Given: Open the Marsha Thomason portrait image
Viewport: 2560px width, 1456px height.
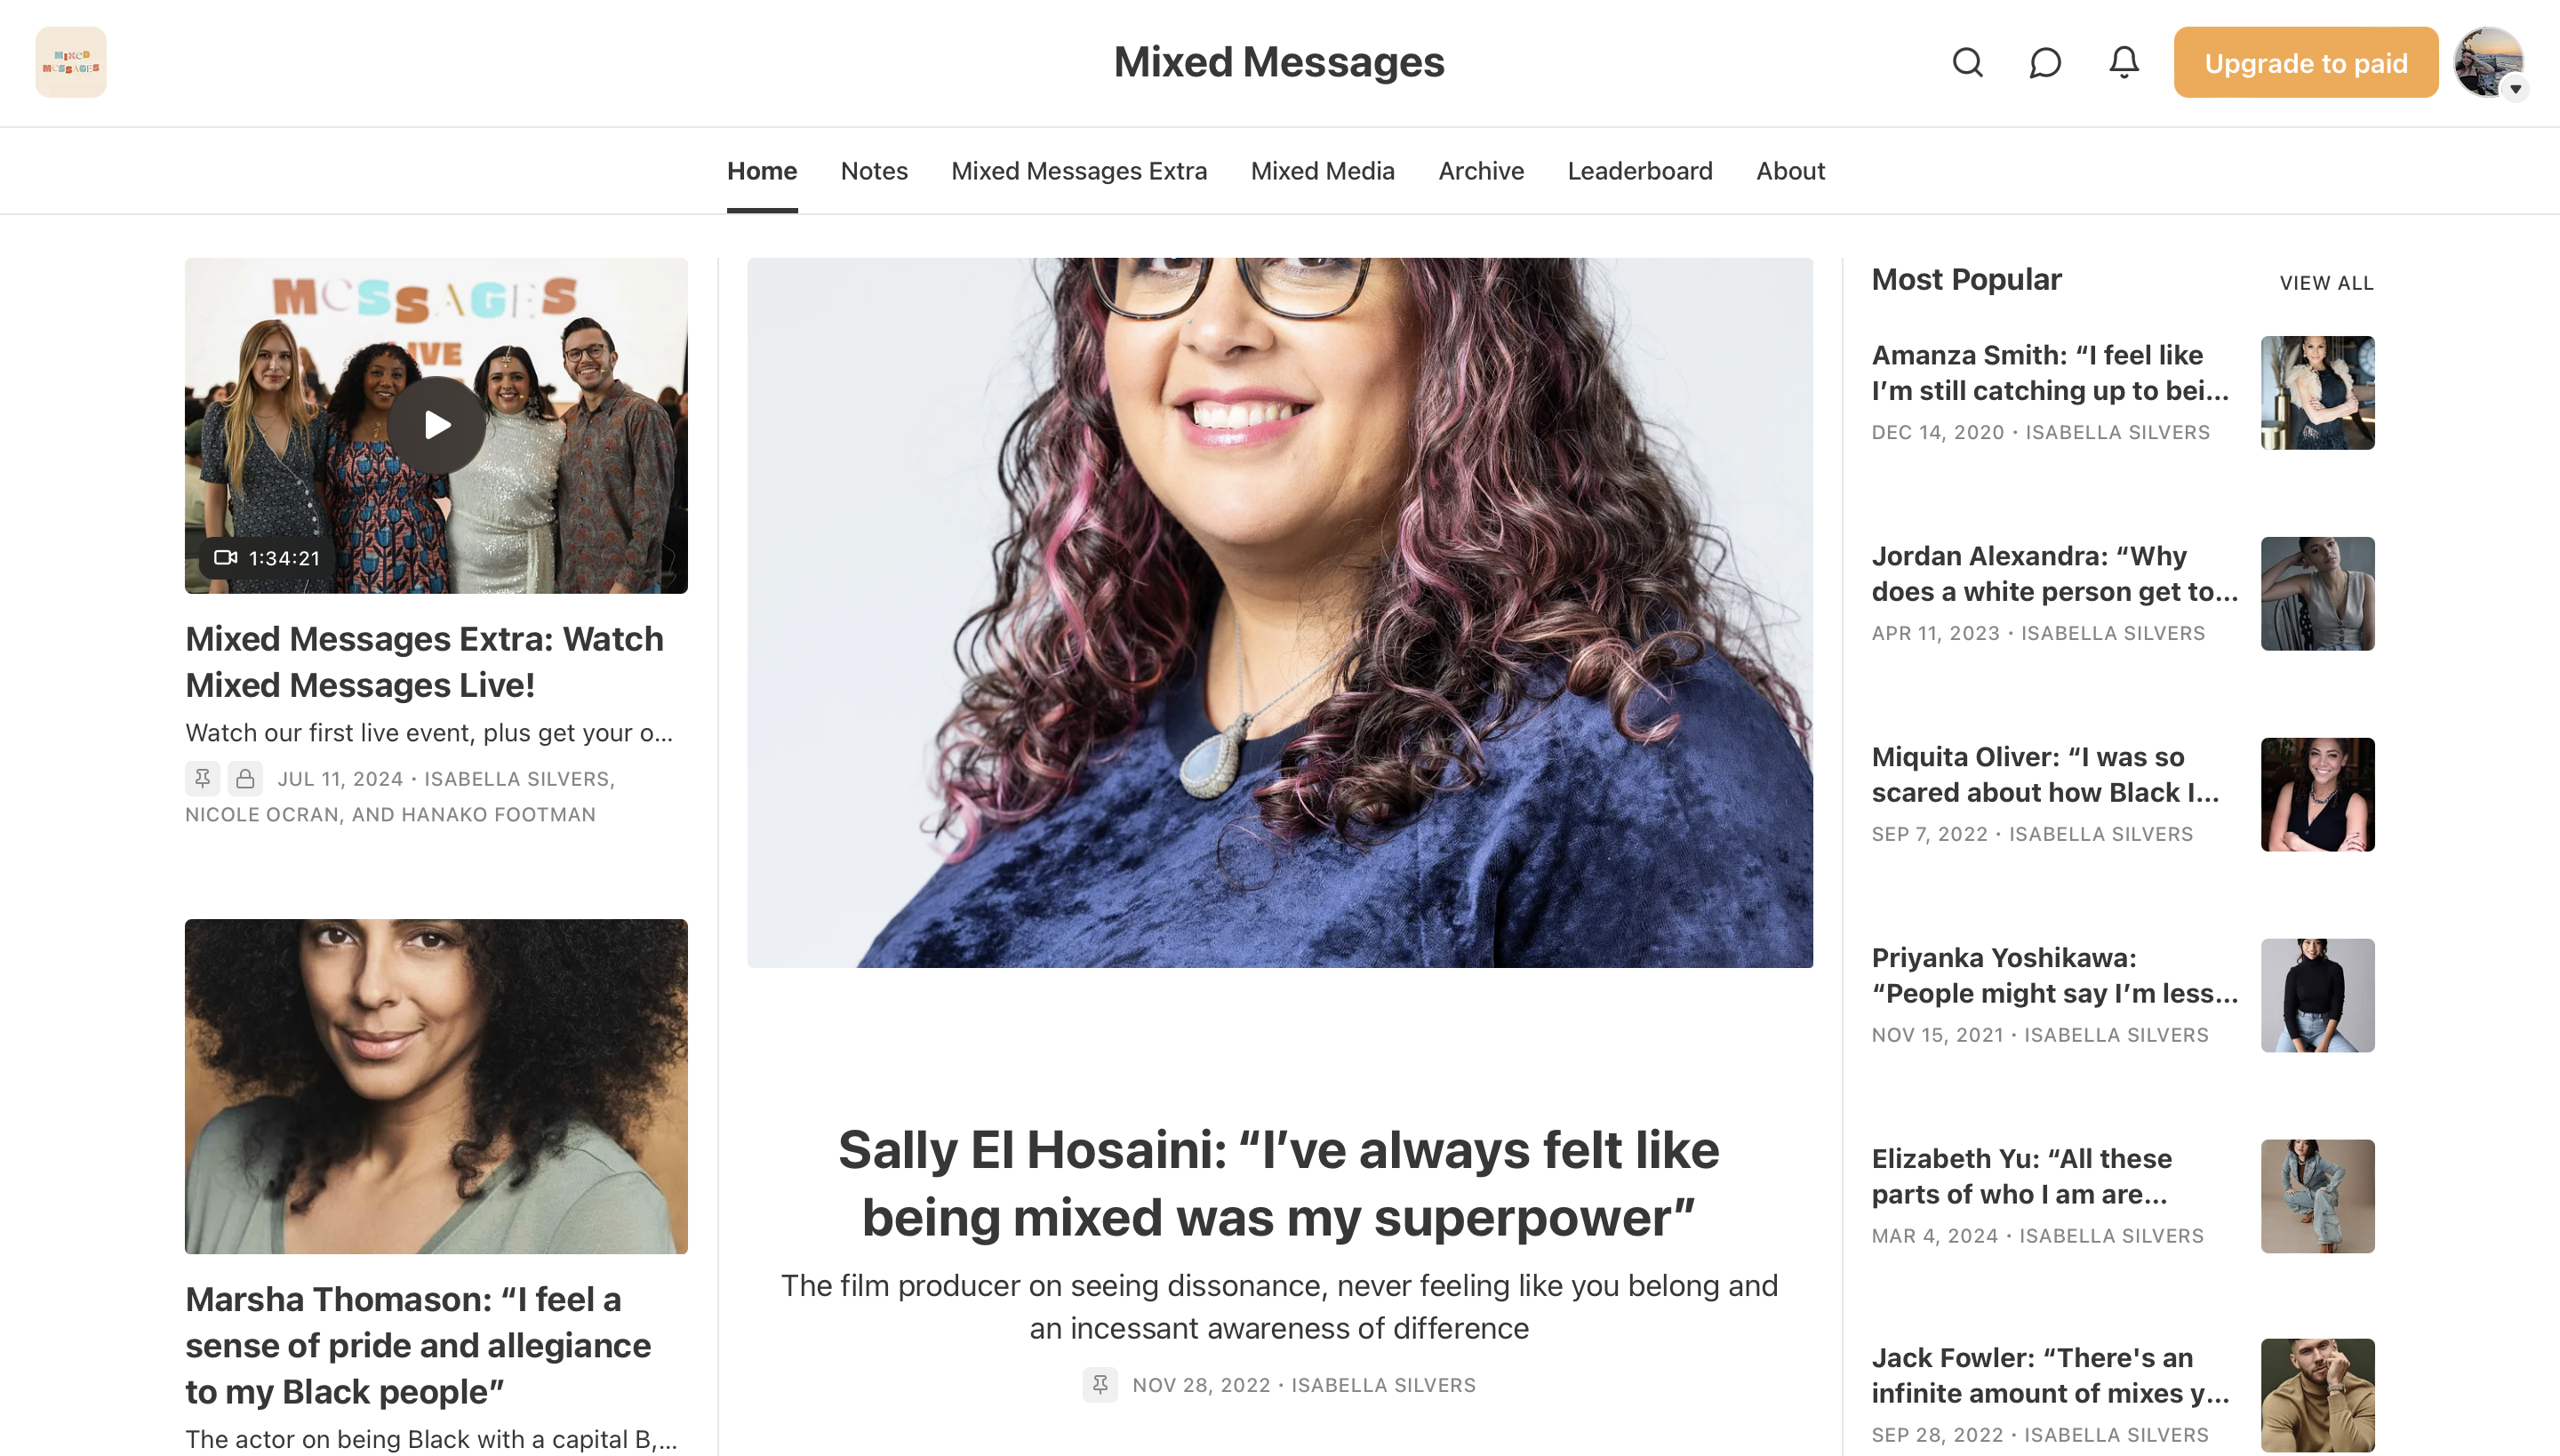Looking at the screenshot, I should [x=436, y=1086].
